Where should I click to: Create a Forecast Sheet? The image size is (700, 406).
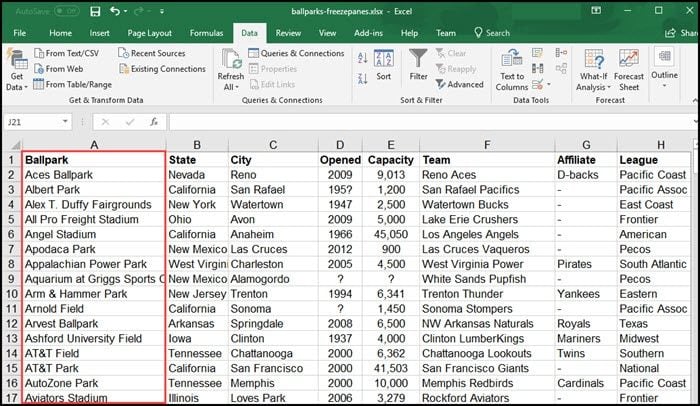[x=629, y=71]
